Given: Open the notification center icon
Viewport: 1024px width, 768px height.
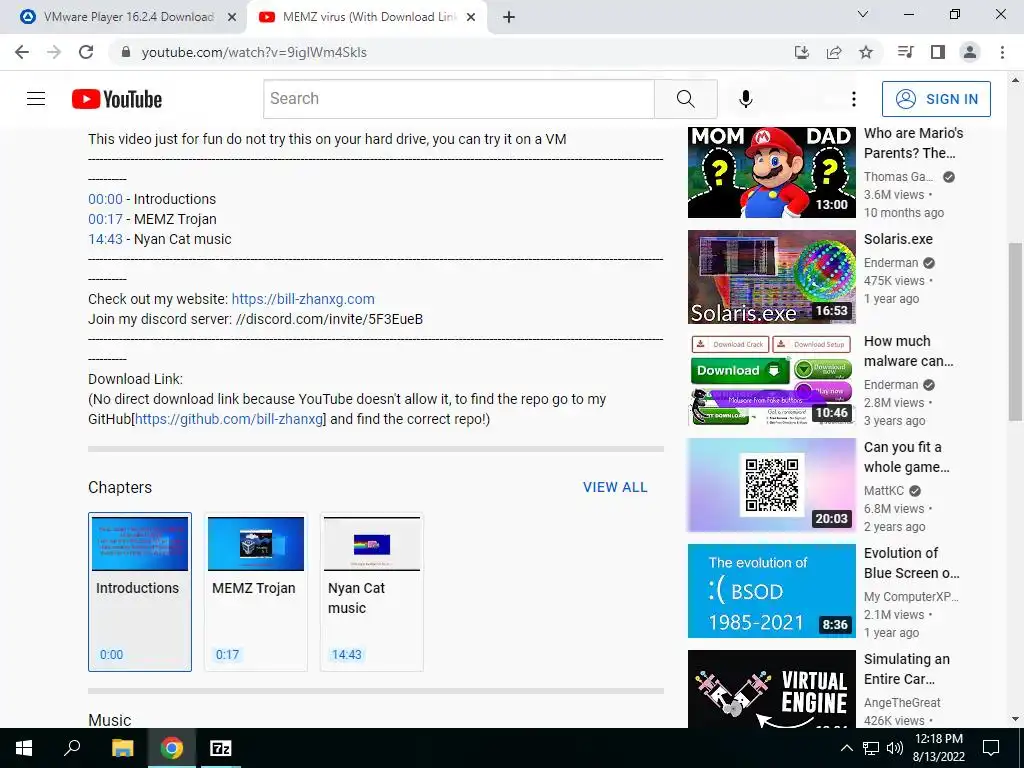Looking at the screenshot, I should 991,748.
